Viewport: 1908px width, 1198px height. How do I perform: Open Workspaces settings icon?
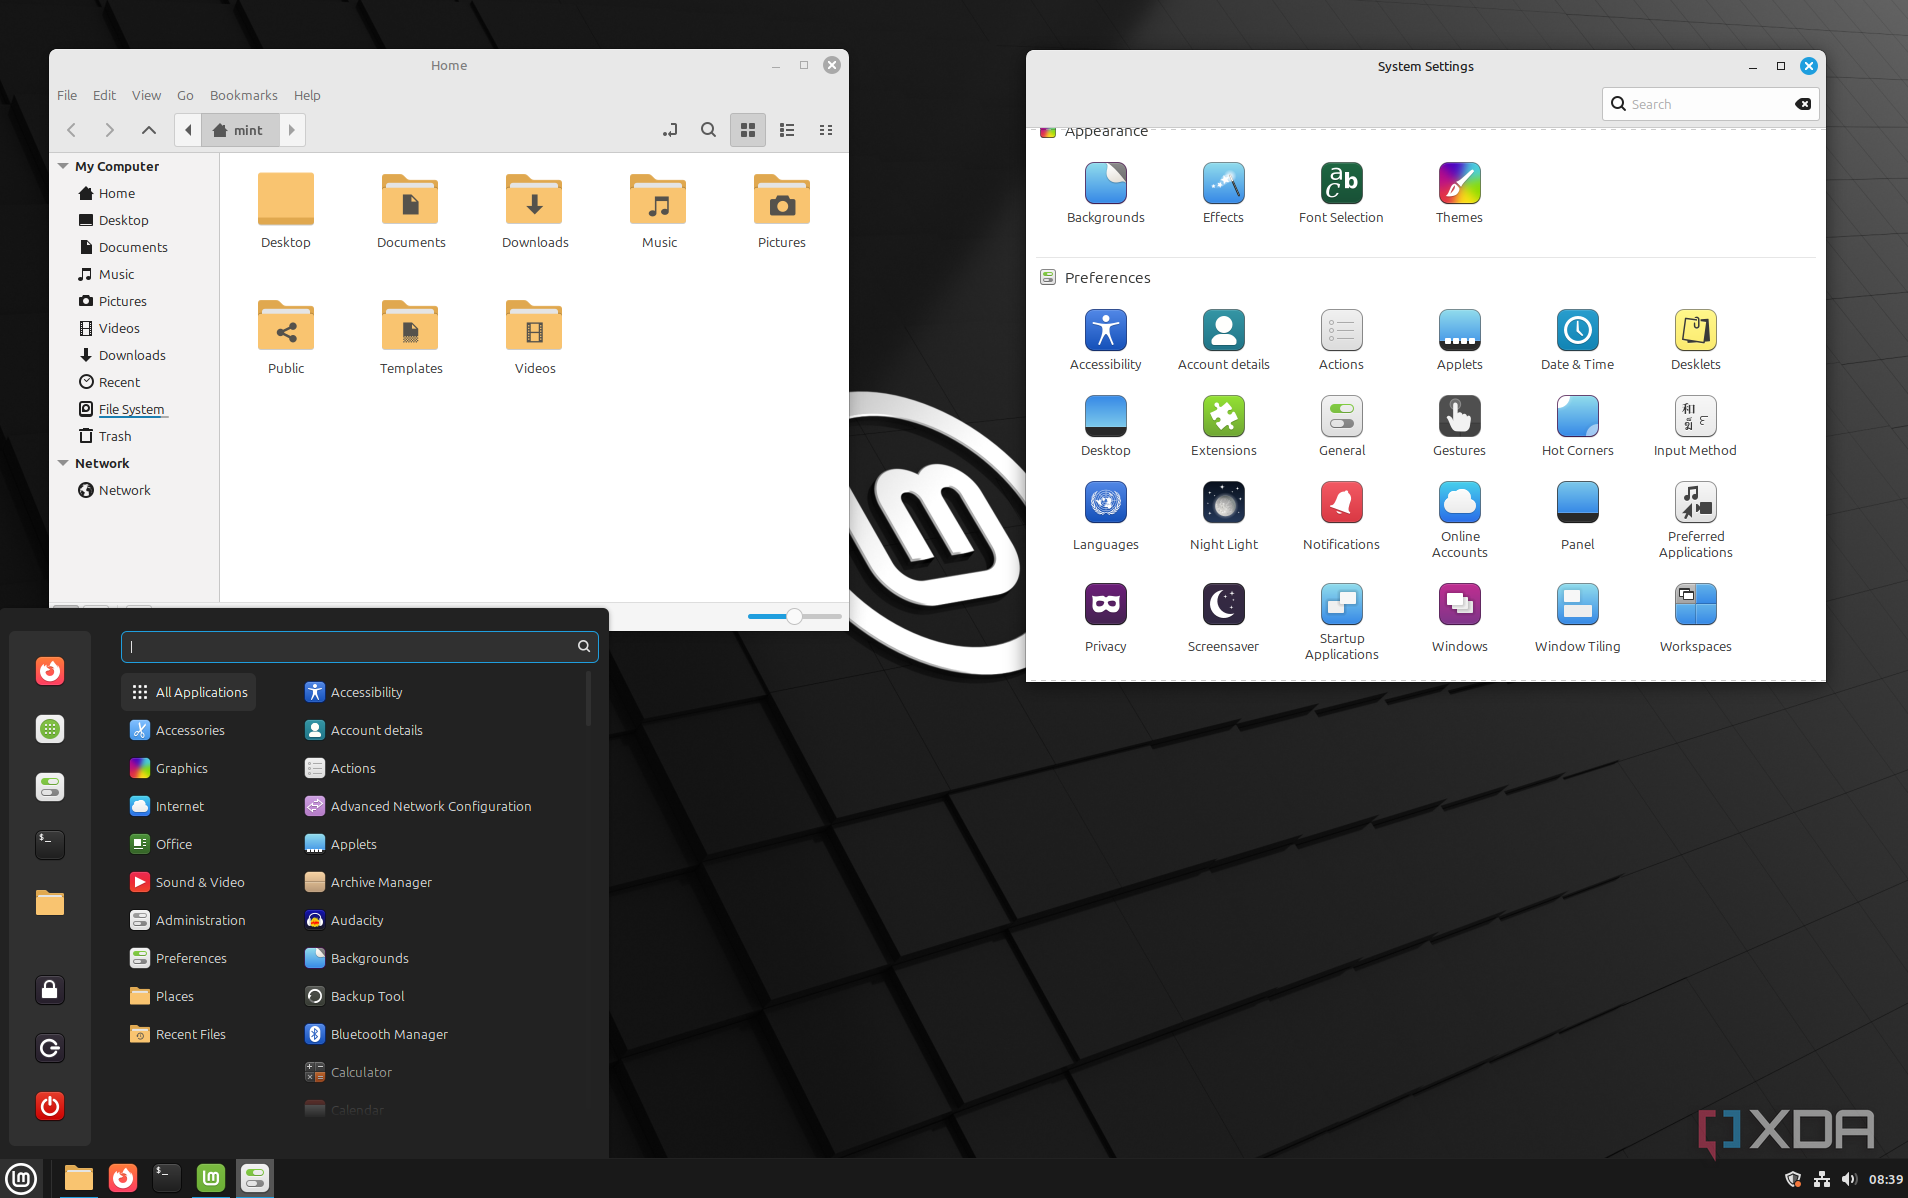1695,618
